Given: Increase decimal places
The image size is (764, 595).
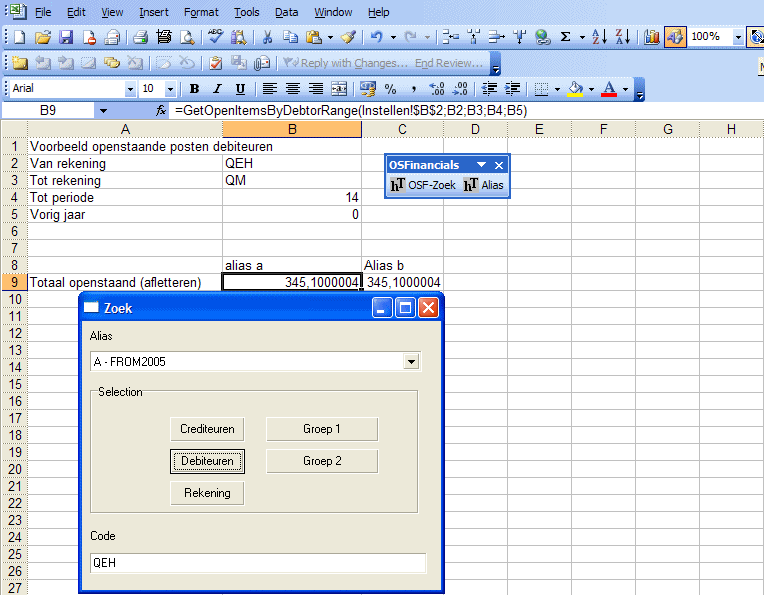Looking at the screenshot, I should coord(437,89).
